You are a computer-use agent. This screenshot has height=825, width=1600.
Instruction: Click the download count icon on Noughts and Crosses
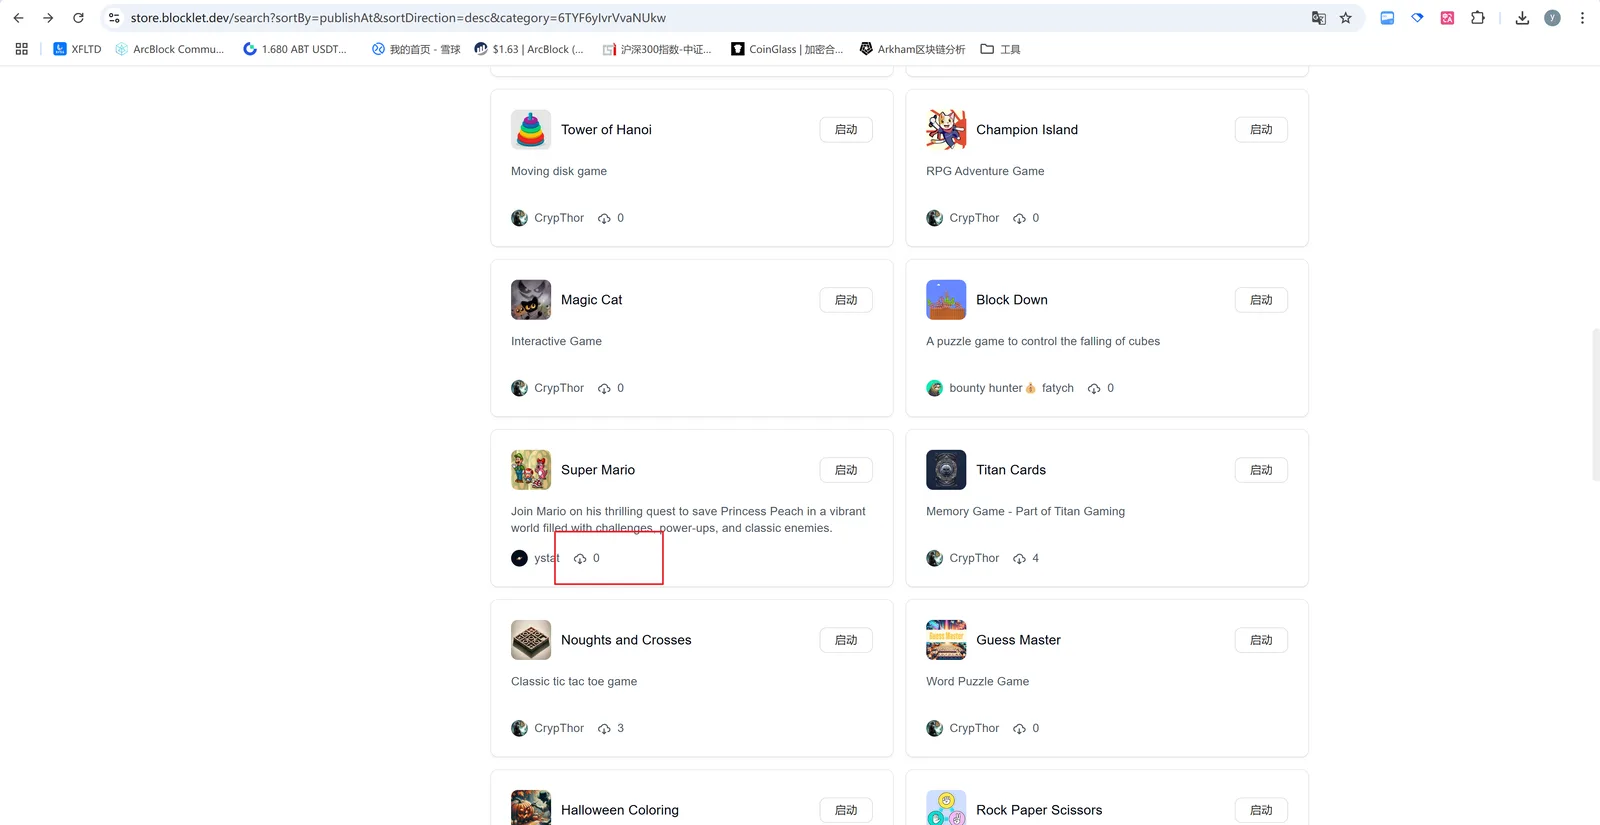point(604,728)
